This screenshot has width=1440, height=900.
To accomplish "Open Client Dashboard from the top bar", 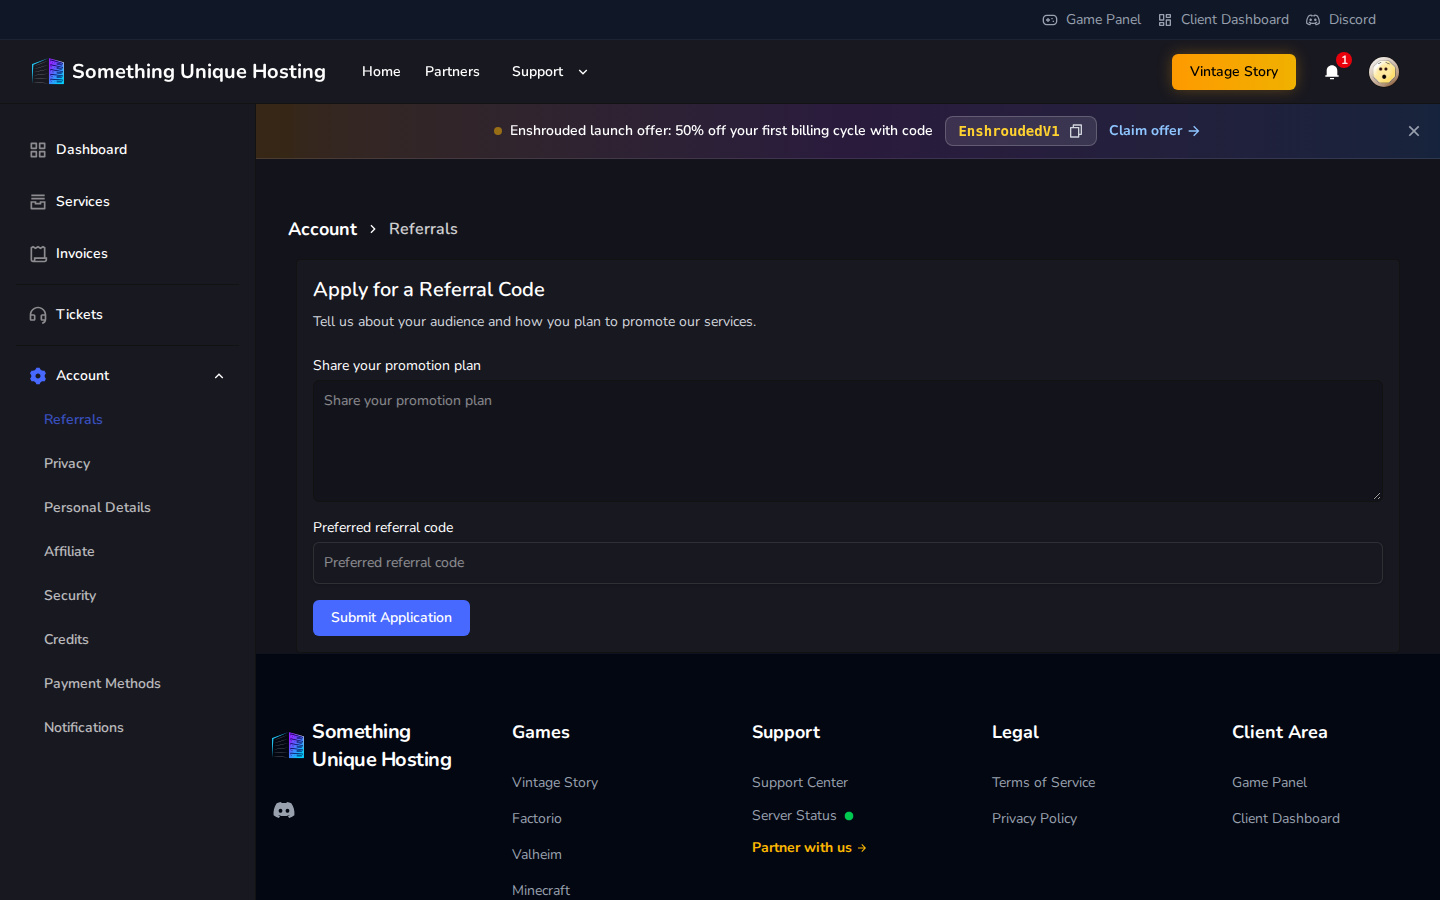I will pyautogui.click(x=1224, y=20).
